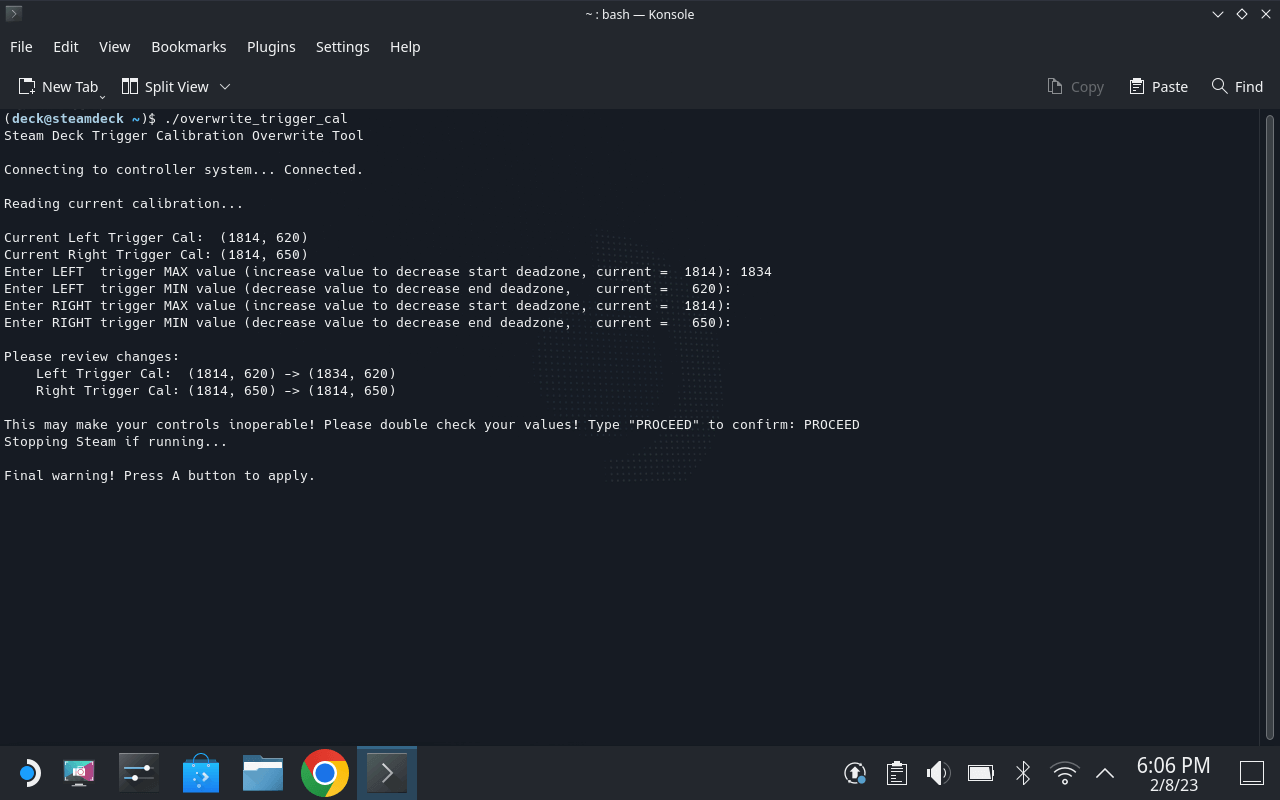Viewport: 1280px width, 800px height.
Task: Click the "Enter RIGHT trigger MIN value" line
Action: (368, 323)
